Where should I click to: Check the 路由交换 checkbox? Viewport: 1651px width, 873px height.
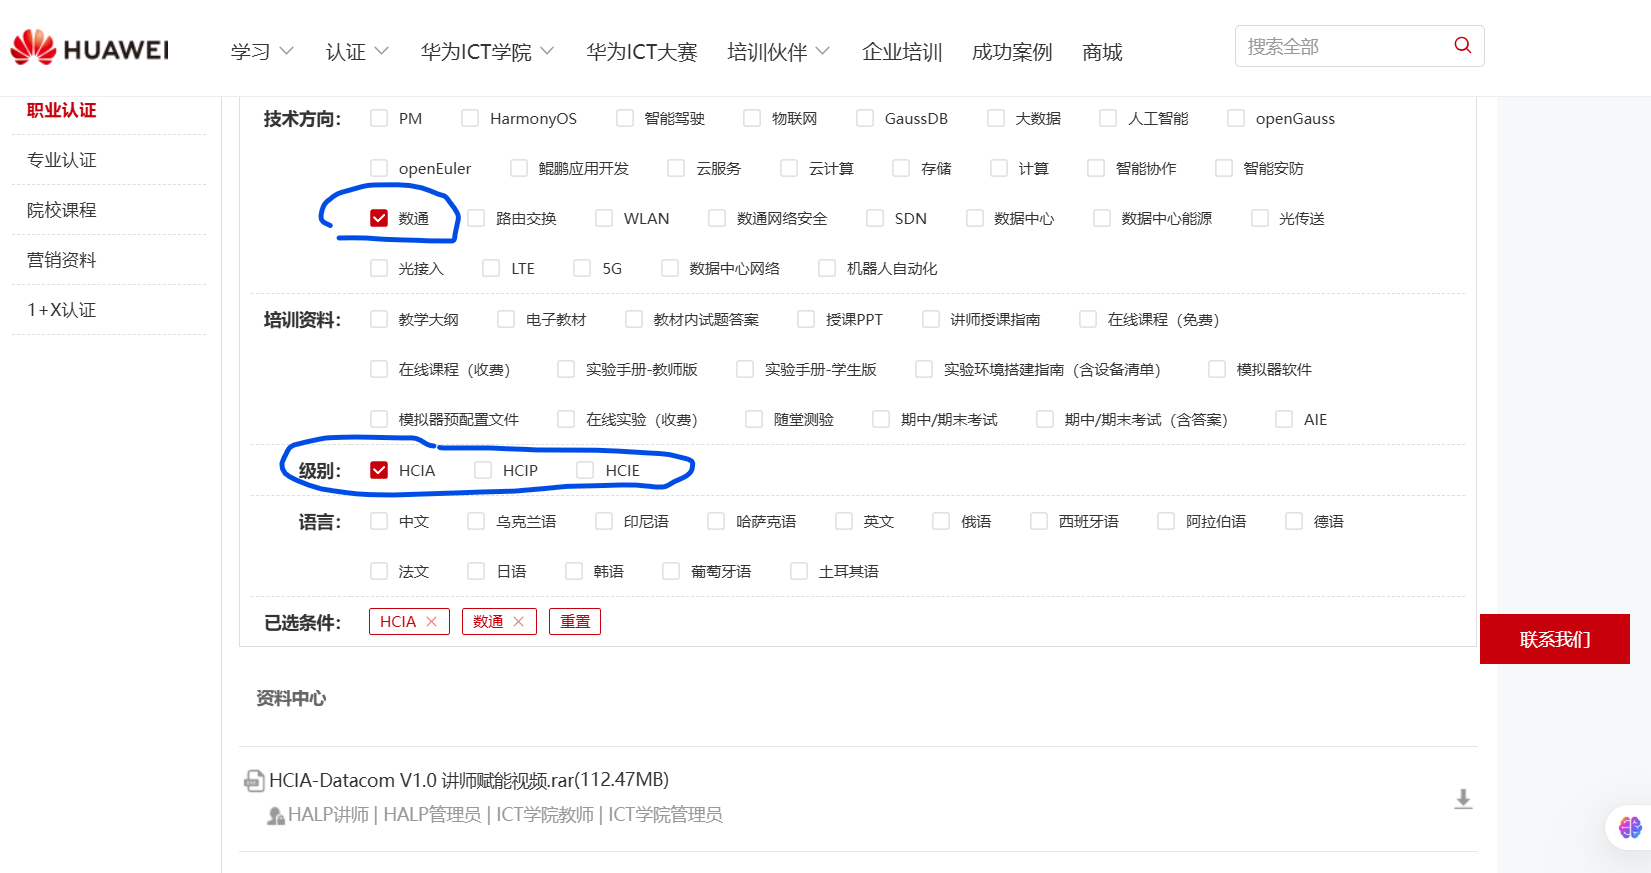(x=476, y=218)
